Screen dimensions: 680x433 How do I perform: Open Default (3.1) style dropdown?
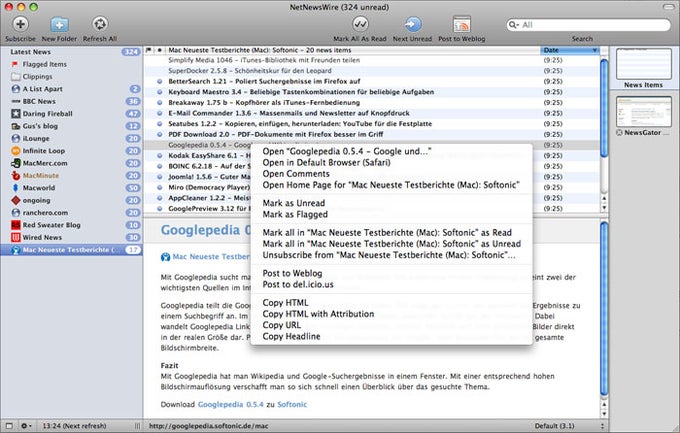[569, 426]
